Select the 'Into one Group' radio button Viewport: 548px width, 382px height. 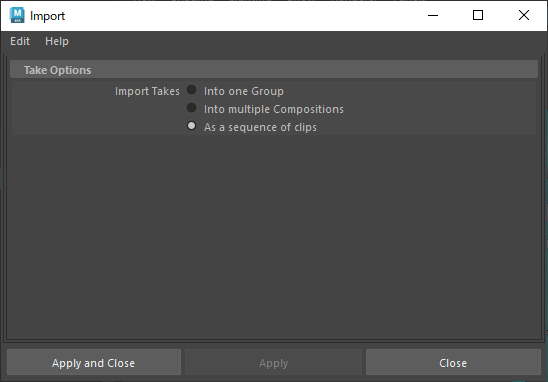(x=191, y=90)
